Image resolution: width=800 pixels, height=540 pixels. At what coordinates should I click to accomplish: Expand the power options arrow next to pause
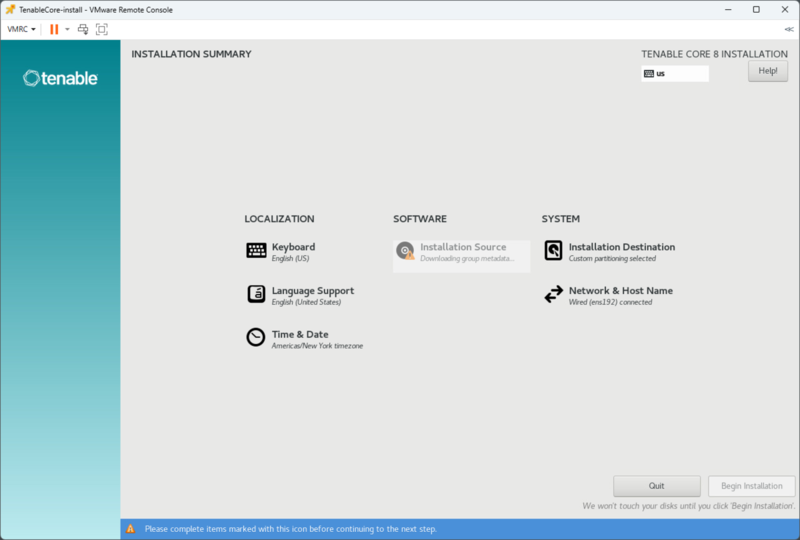click(67, 29)
